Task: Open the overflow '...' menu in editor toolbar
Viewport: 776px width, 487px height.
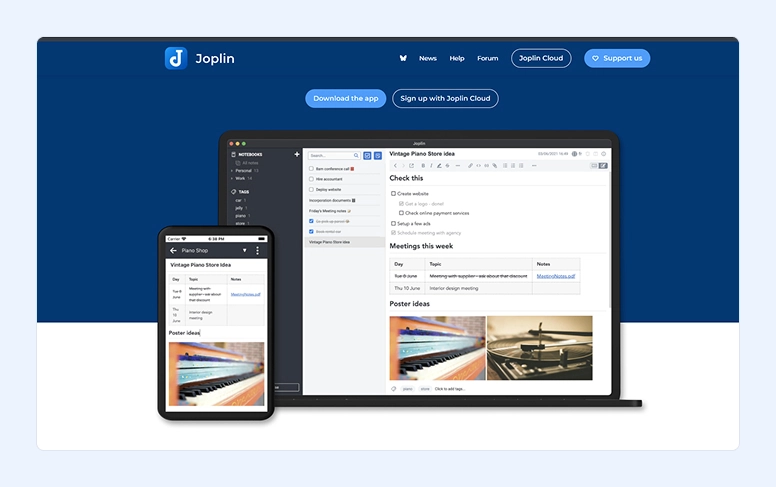Action: (x=534, y=166)
